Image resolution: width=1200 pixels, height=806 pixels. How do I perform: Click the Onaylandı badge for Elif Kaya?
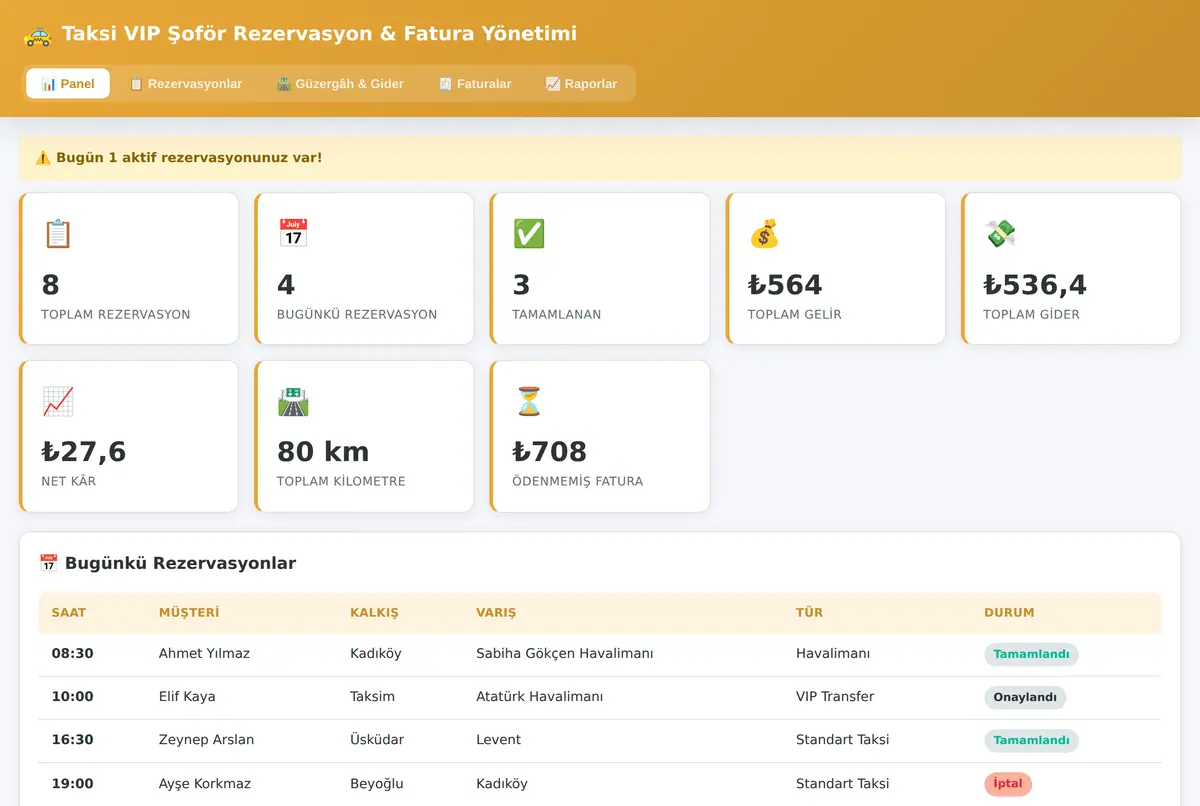(x=1025, y=698)
